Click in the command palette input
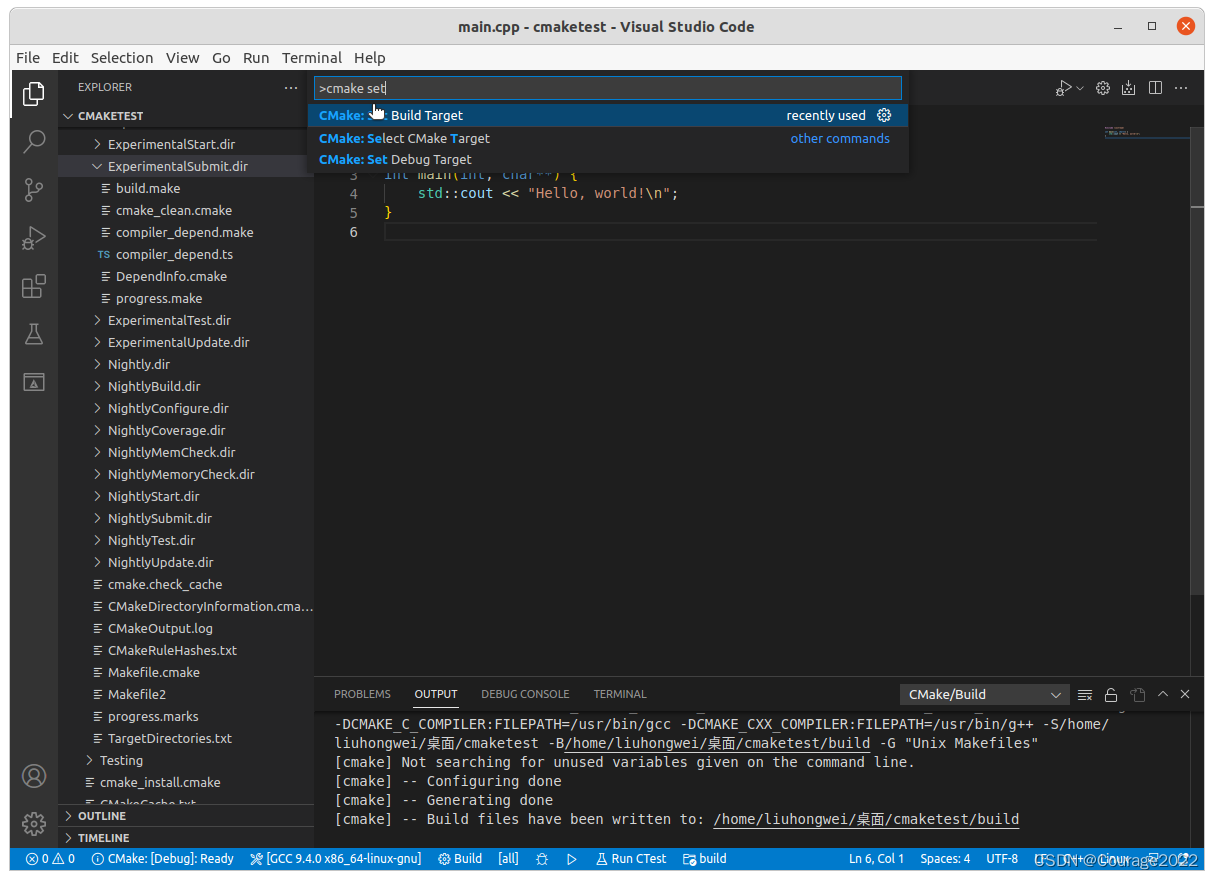 tap(608, 88)
